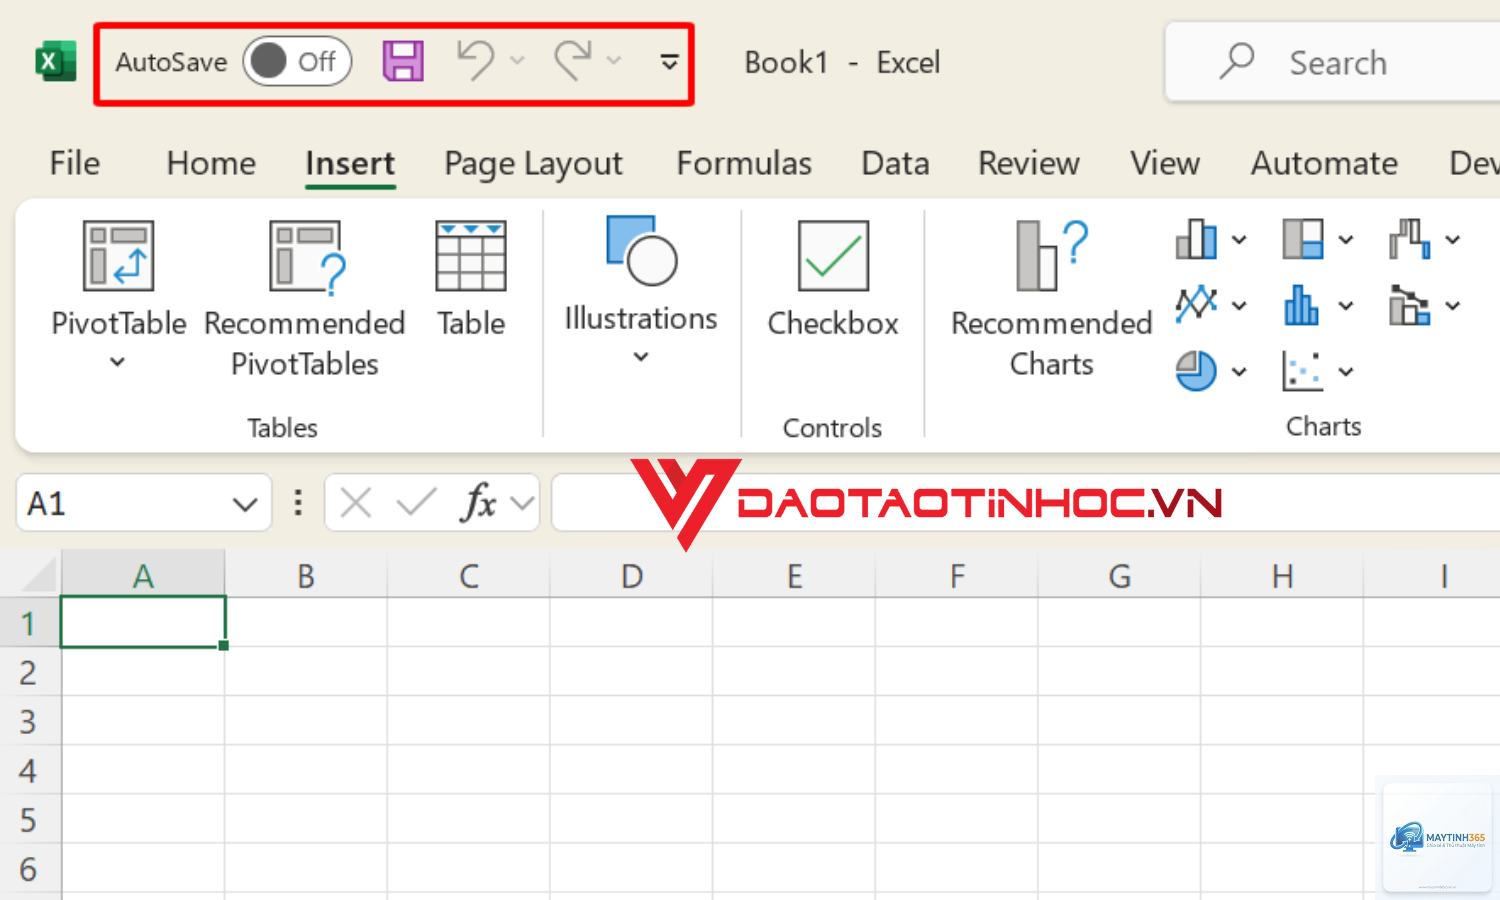Select row 3 header
This screenshot has height=900, width=1500.
point(29,721)
